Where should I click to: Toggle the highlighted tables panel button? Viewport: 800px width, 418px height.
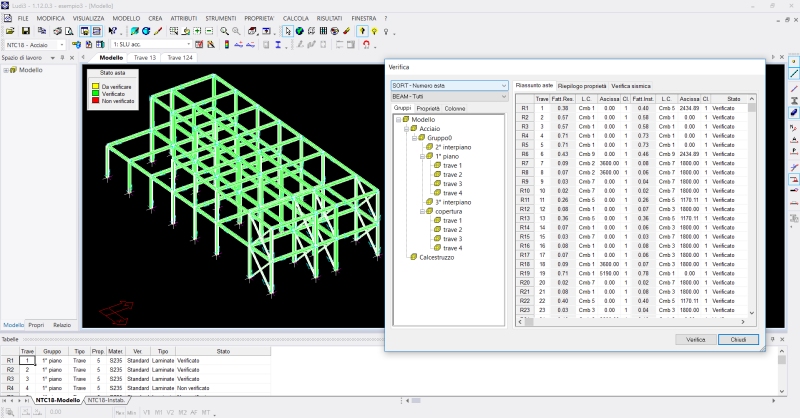point(96,31)
